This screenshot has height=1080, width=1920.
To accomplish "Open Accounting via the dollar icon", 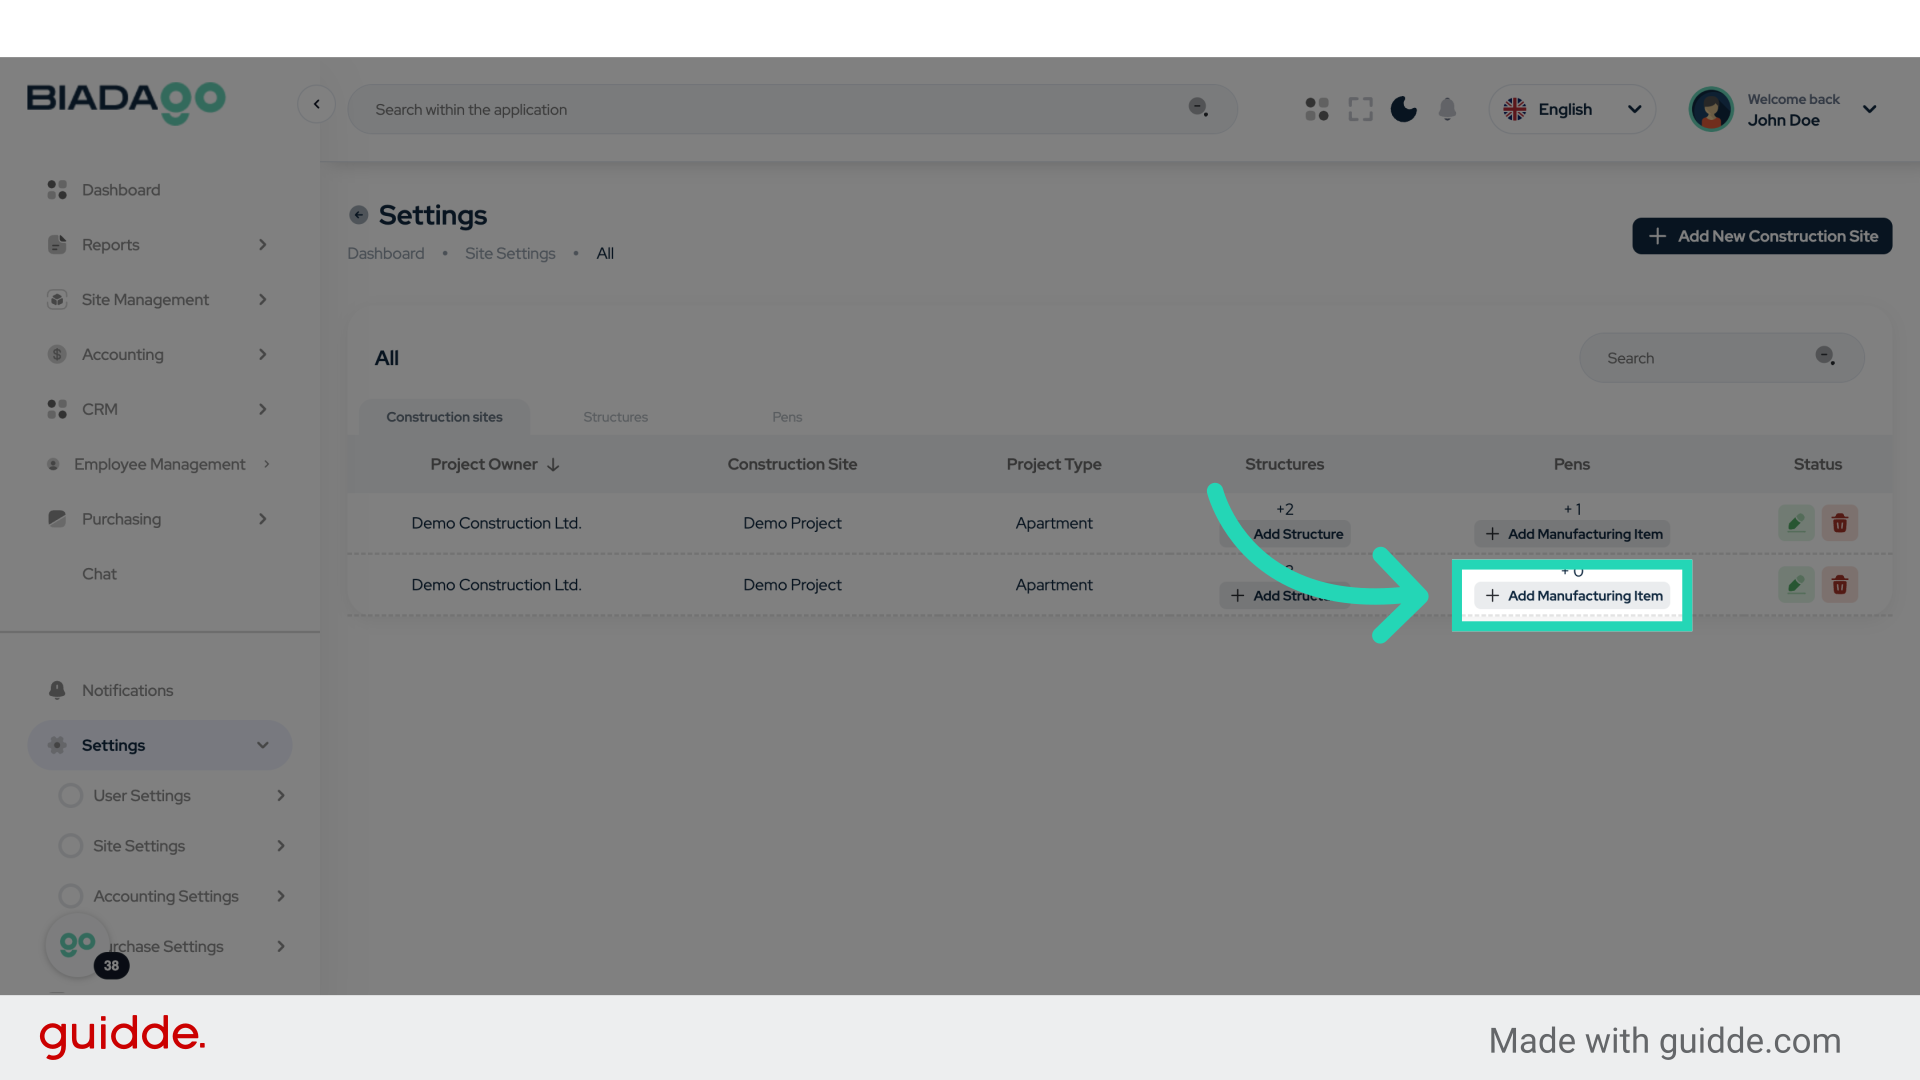I will (56, 354).
